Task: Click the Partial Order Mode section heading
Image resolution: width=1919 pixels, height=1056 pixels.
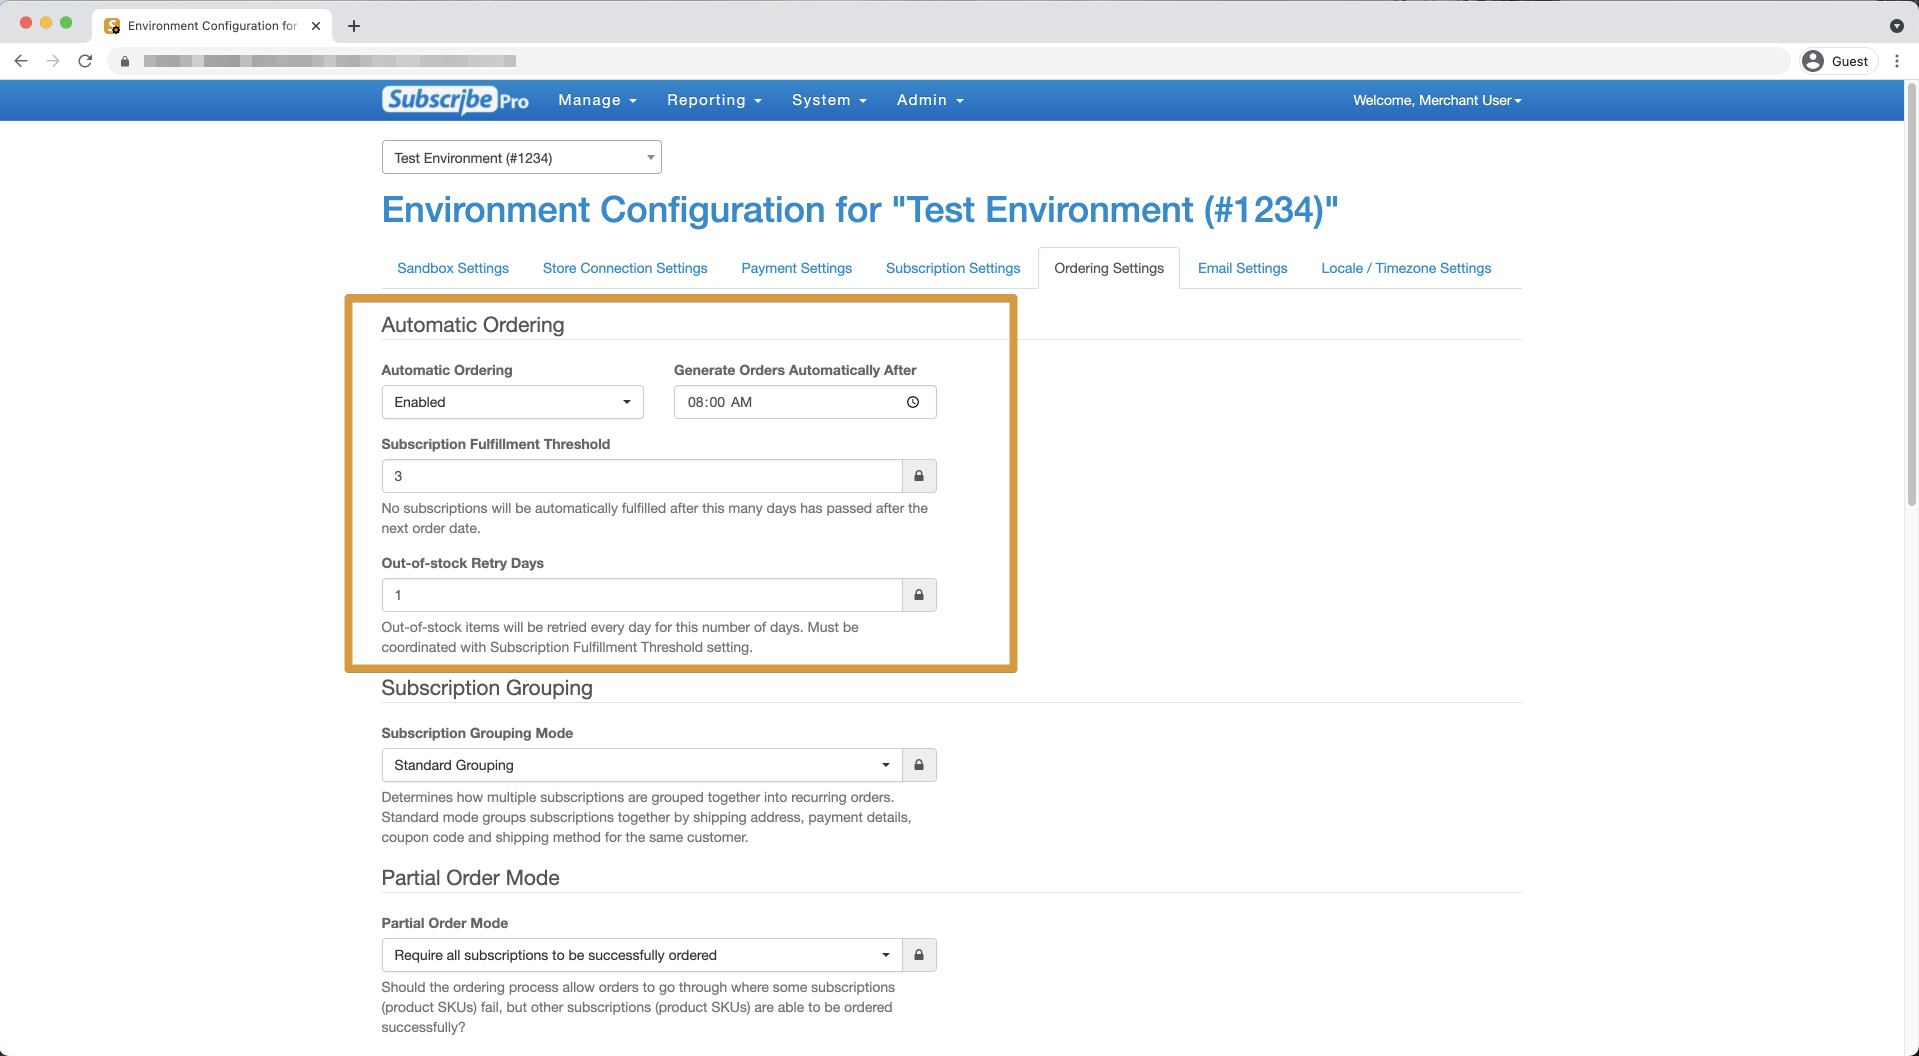Action: coord(470,878)
